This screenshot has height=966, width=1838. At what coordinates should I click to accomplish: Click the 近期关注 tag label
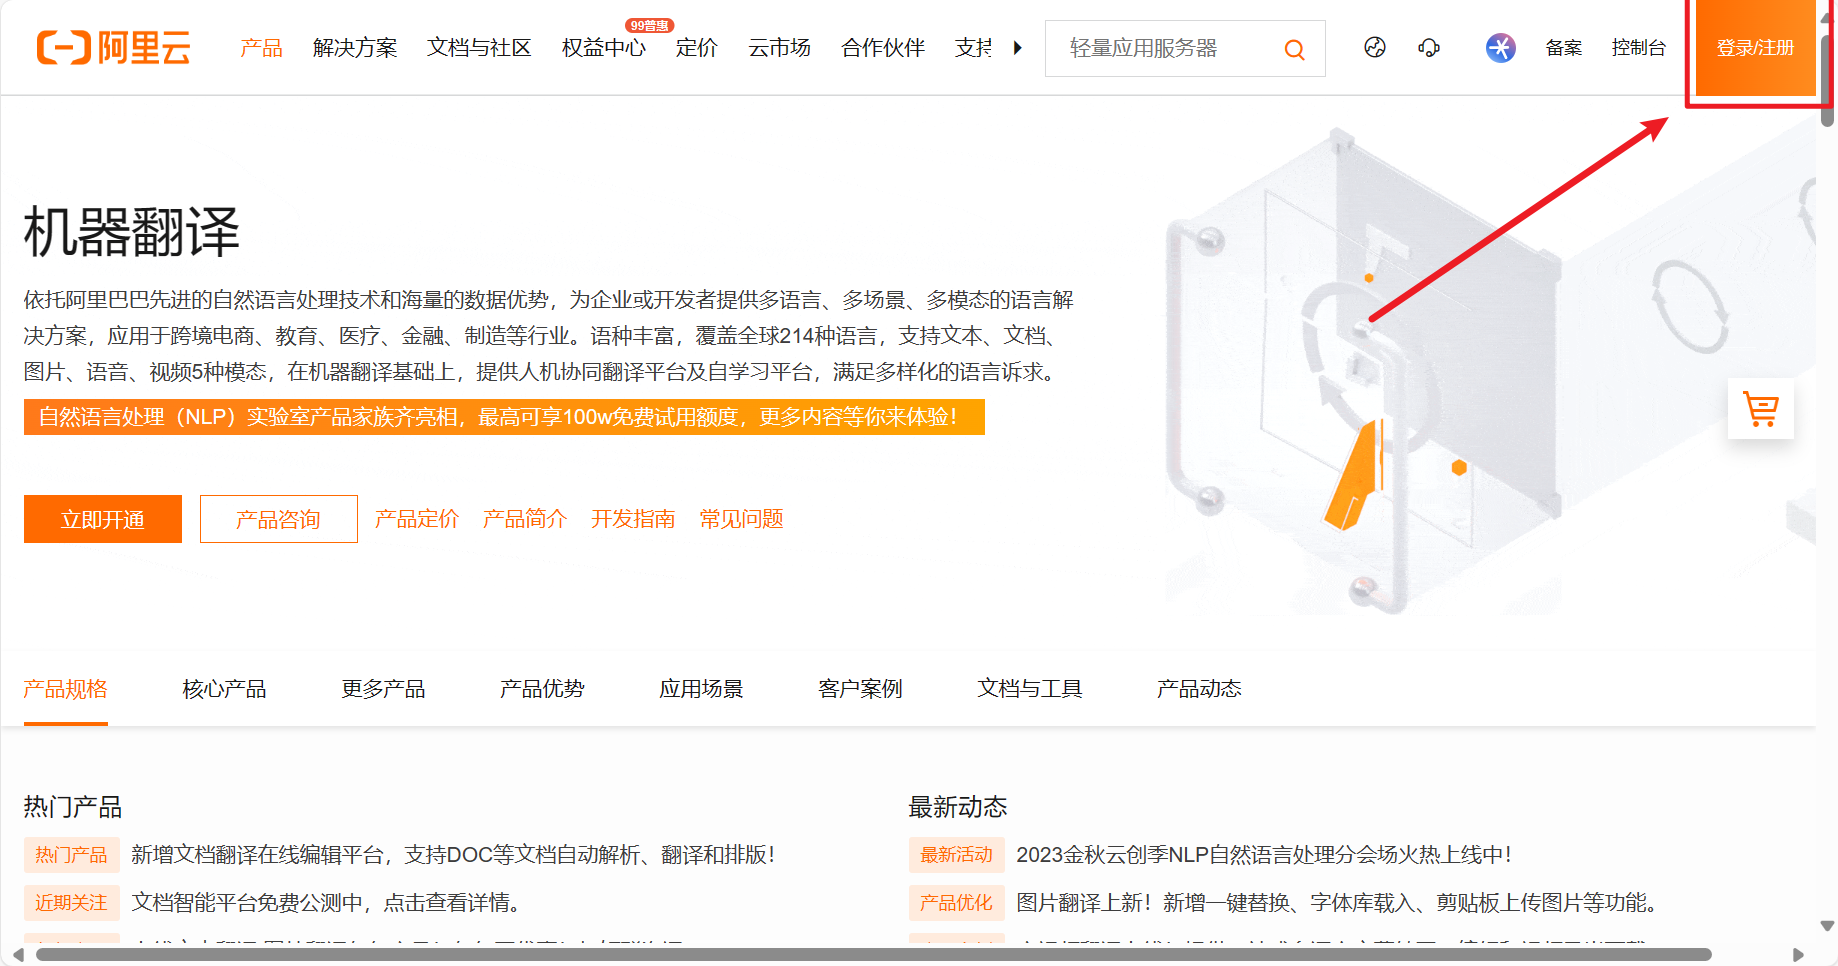tap(71, 903)
